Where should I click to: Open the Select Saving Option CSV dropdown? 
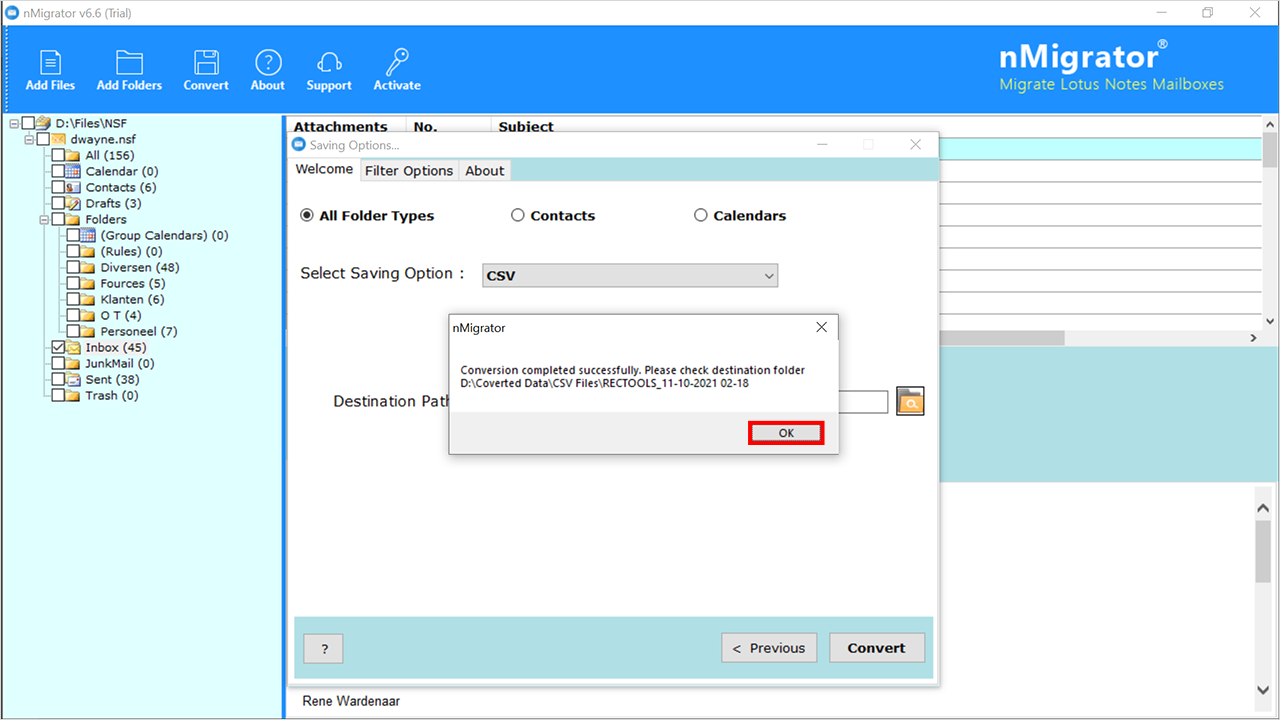point(630,275)
